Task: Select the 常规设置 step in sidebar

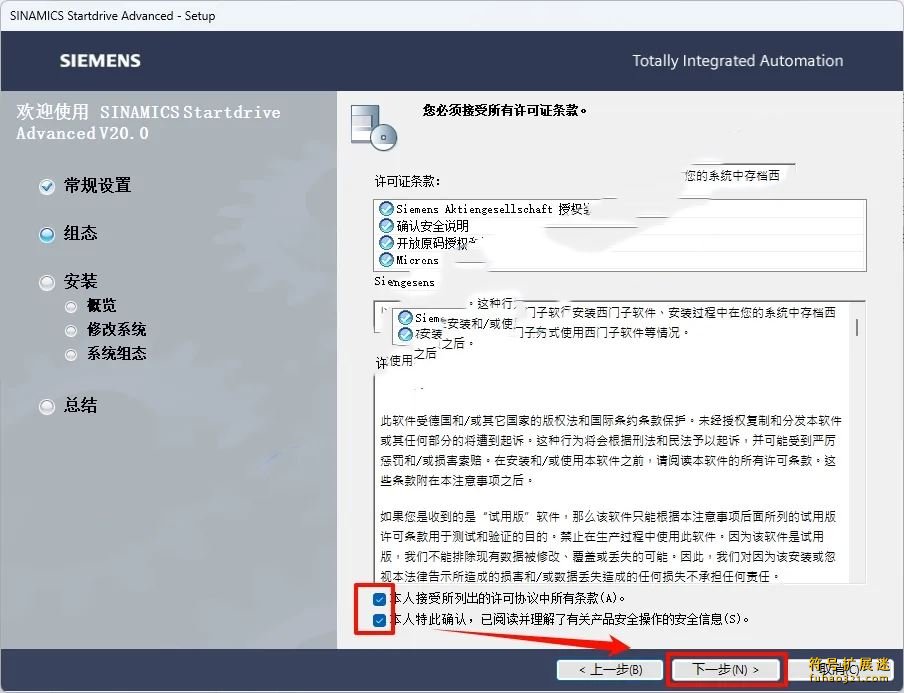Action: pos(97,186)
